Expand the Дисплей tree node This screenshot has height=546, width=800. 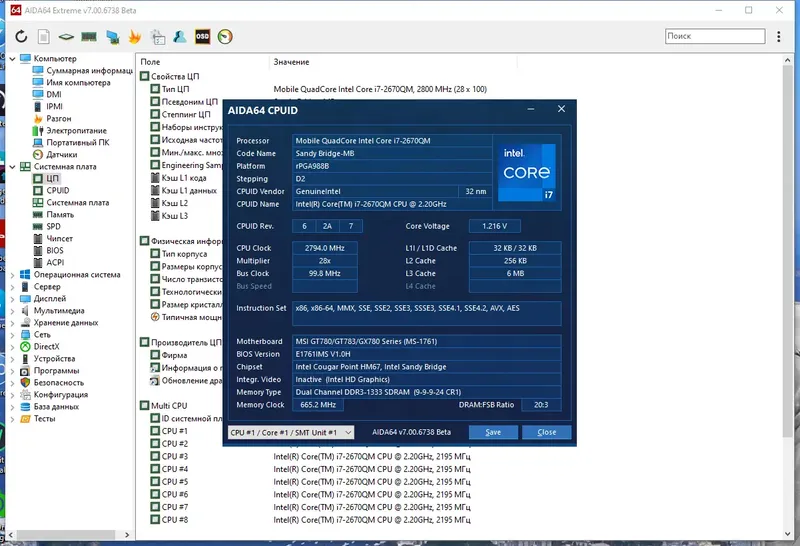12,299
